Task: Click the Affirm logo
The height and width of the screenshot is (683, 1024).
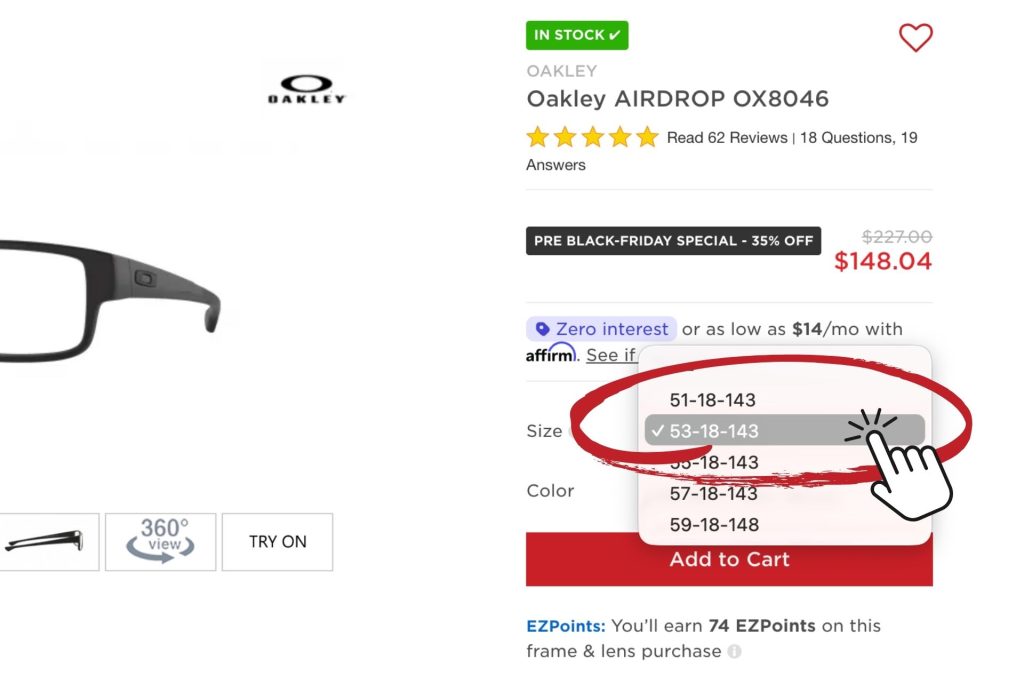Action: 549,356
